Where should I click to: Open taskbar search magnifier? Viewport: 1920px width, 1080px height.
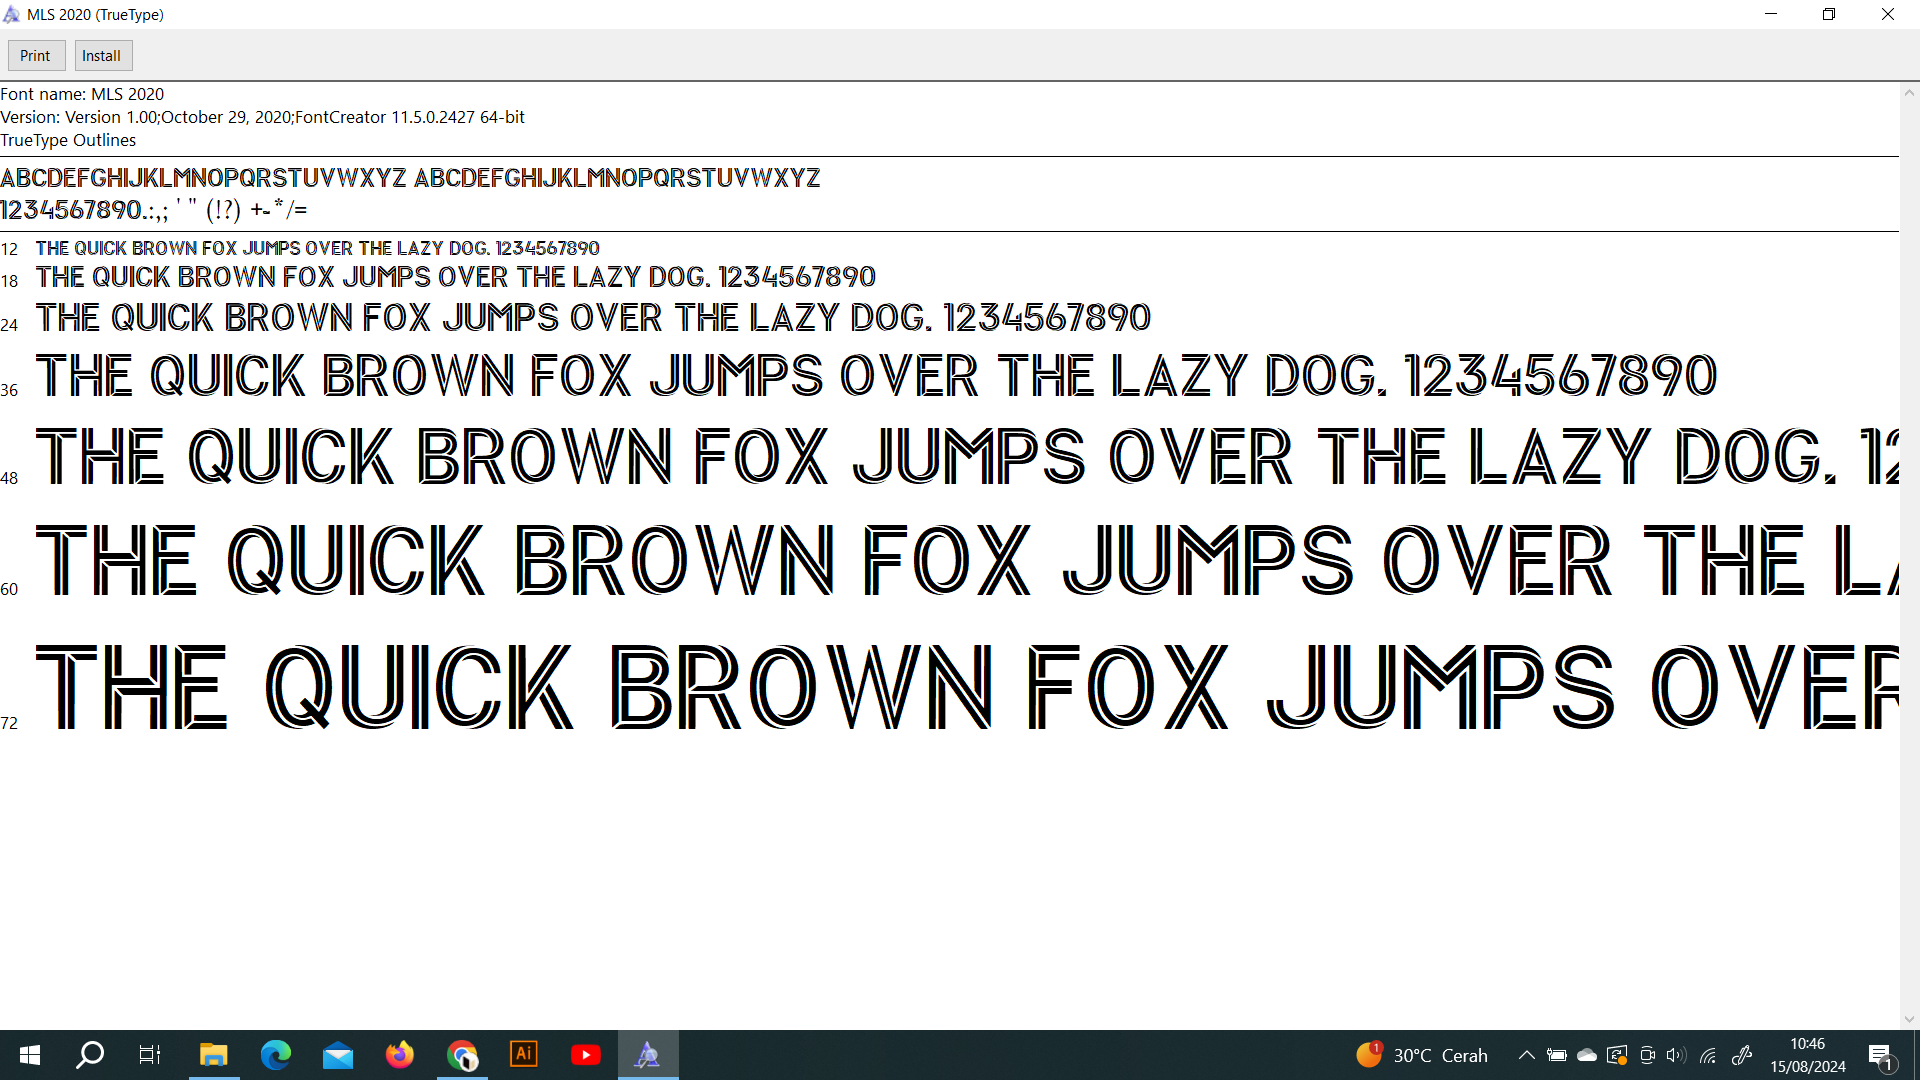tap(90, 1055)
